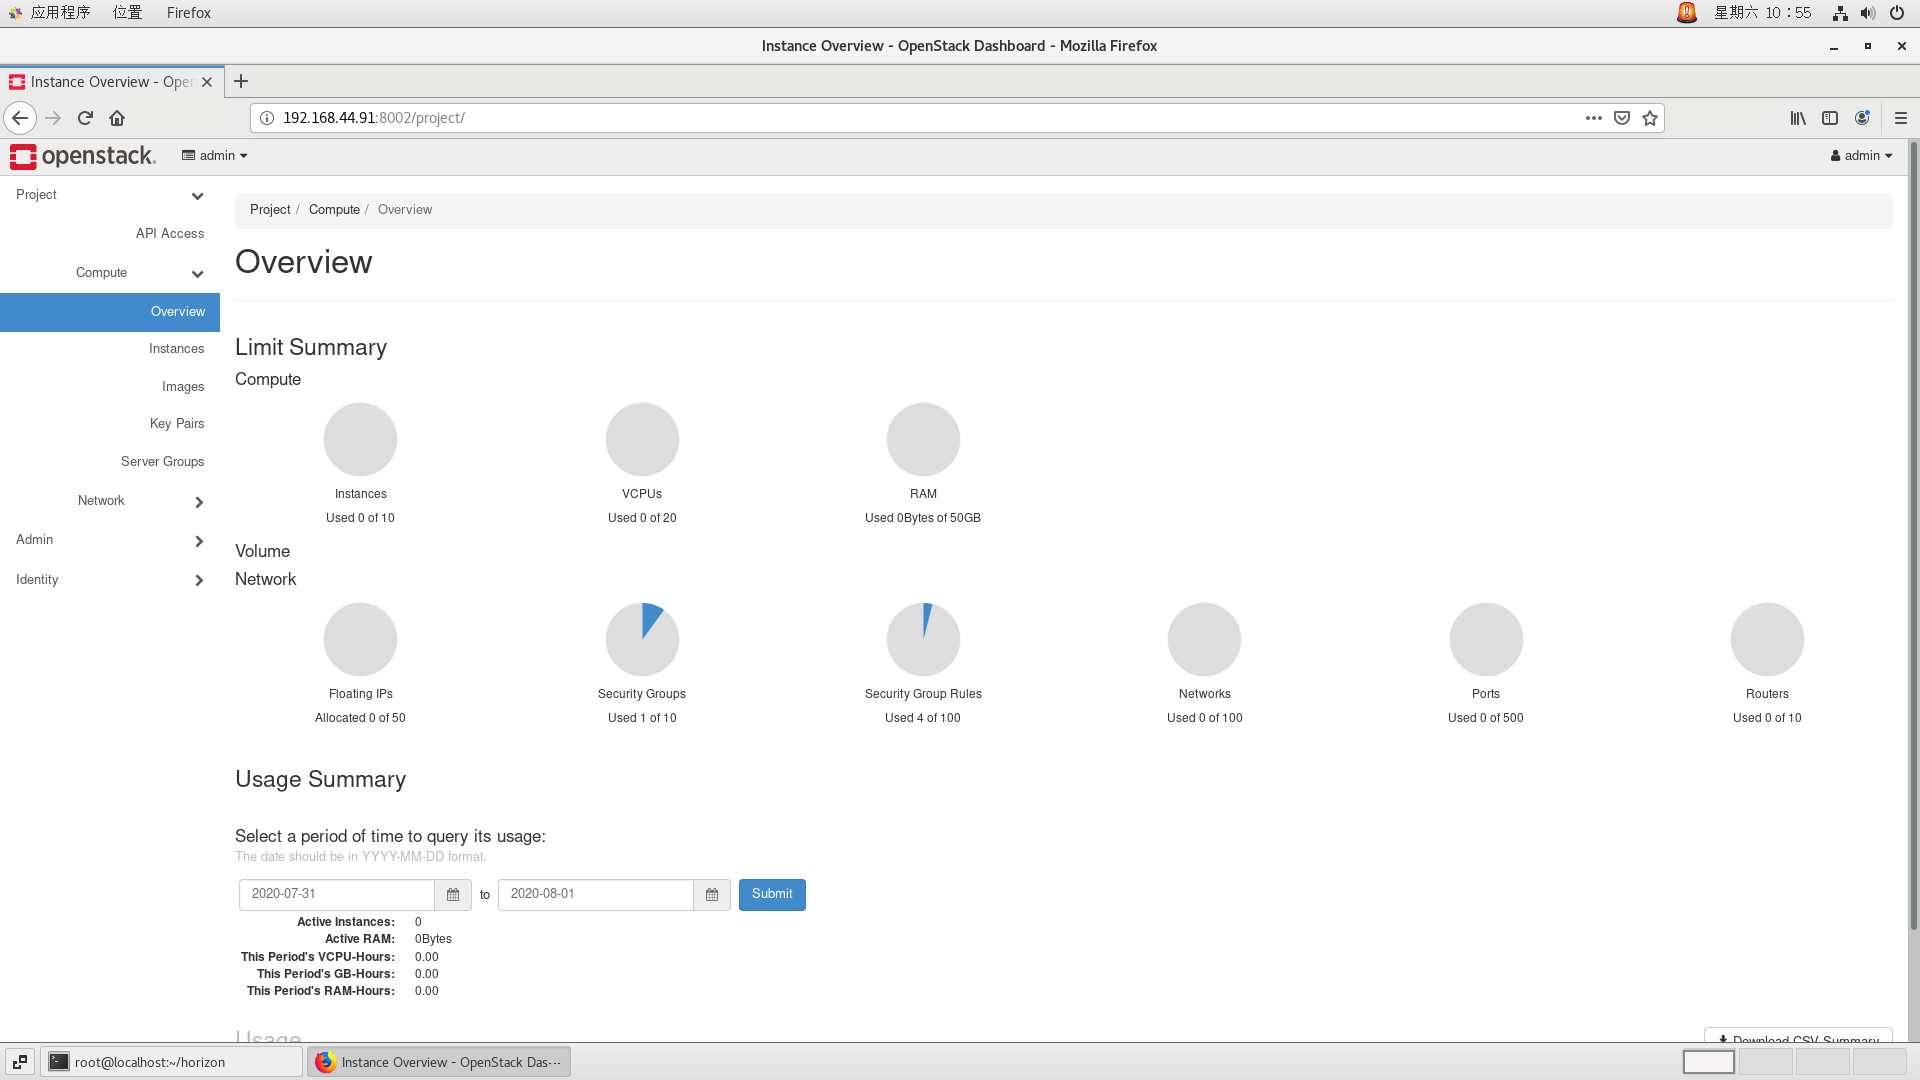Click the bookmark star in the address bar

1651,117
